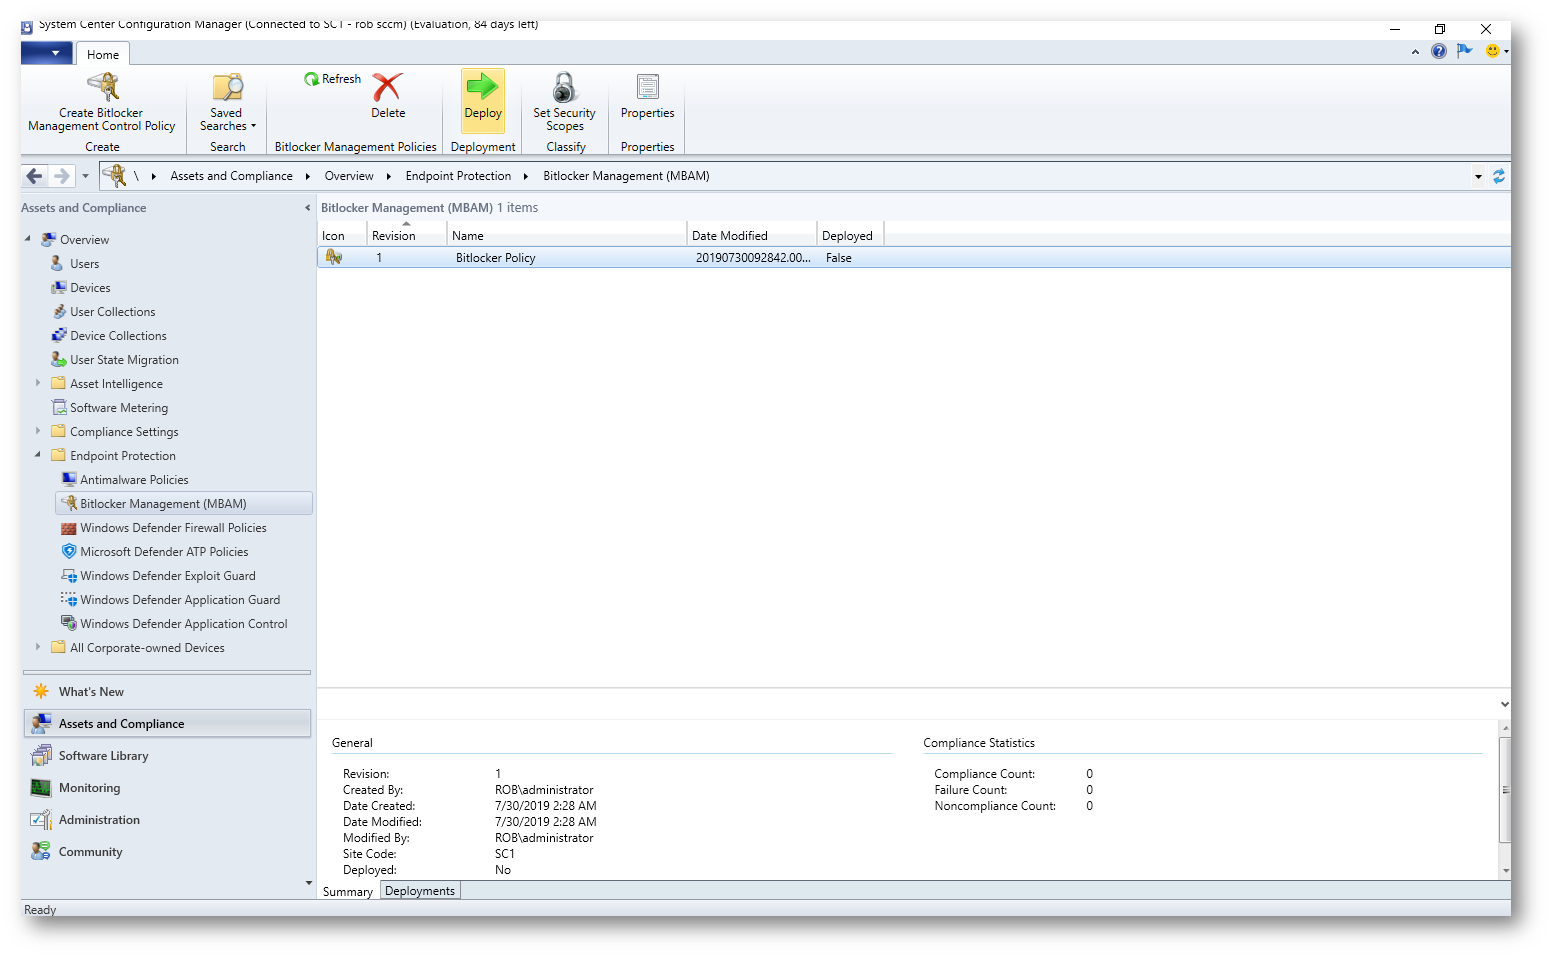Switch to the Deployments tab
This screenshot has width=1553, height=958.
(x=420, y=891)
